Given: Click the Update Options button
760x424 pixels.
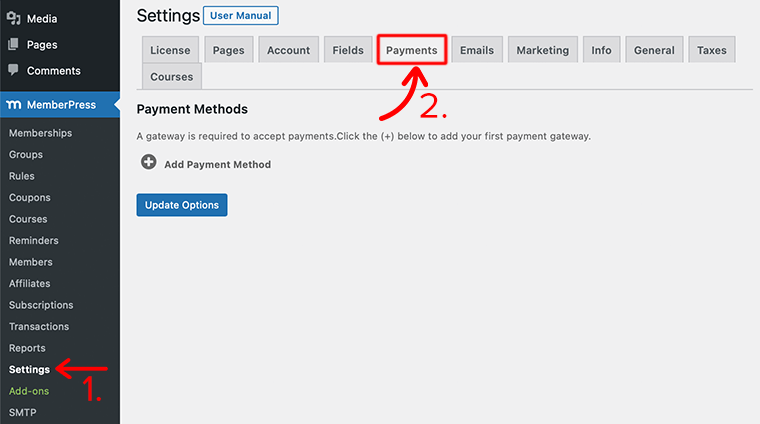Looking at the screenshot, I should (x=182, y=205).
